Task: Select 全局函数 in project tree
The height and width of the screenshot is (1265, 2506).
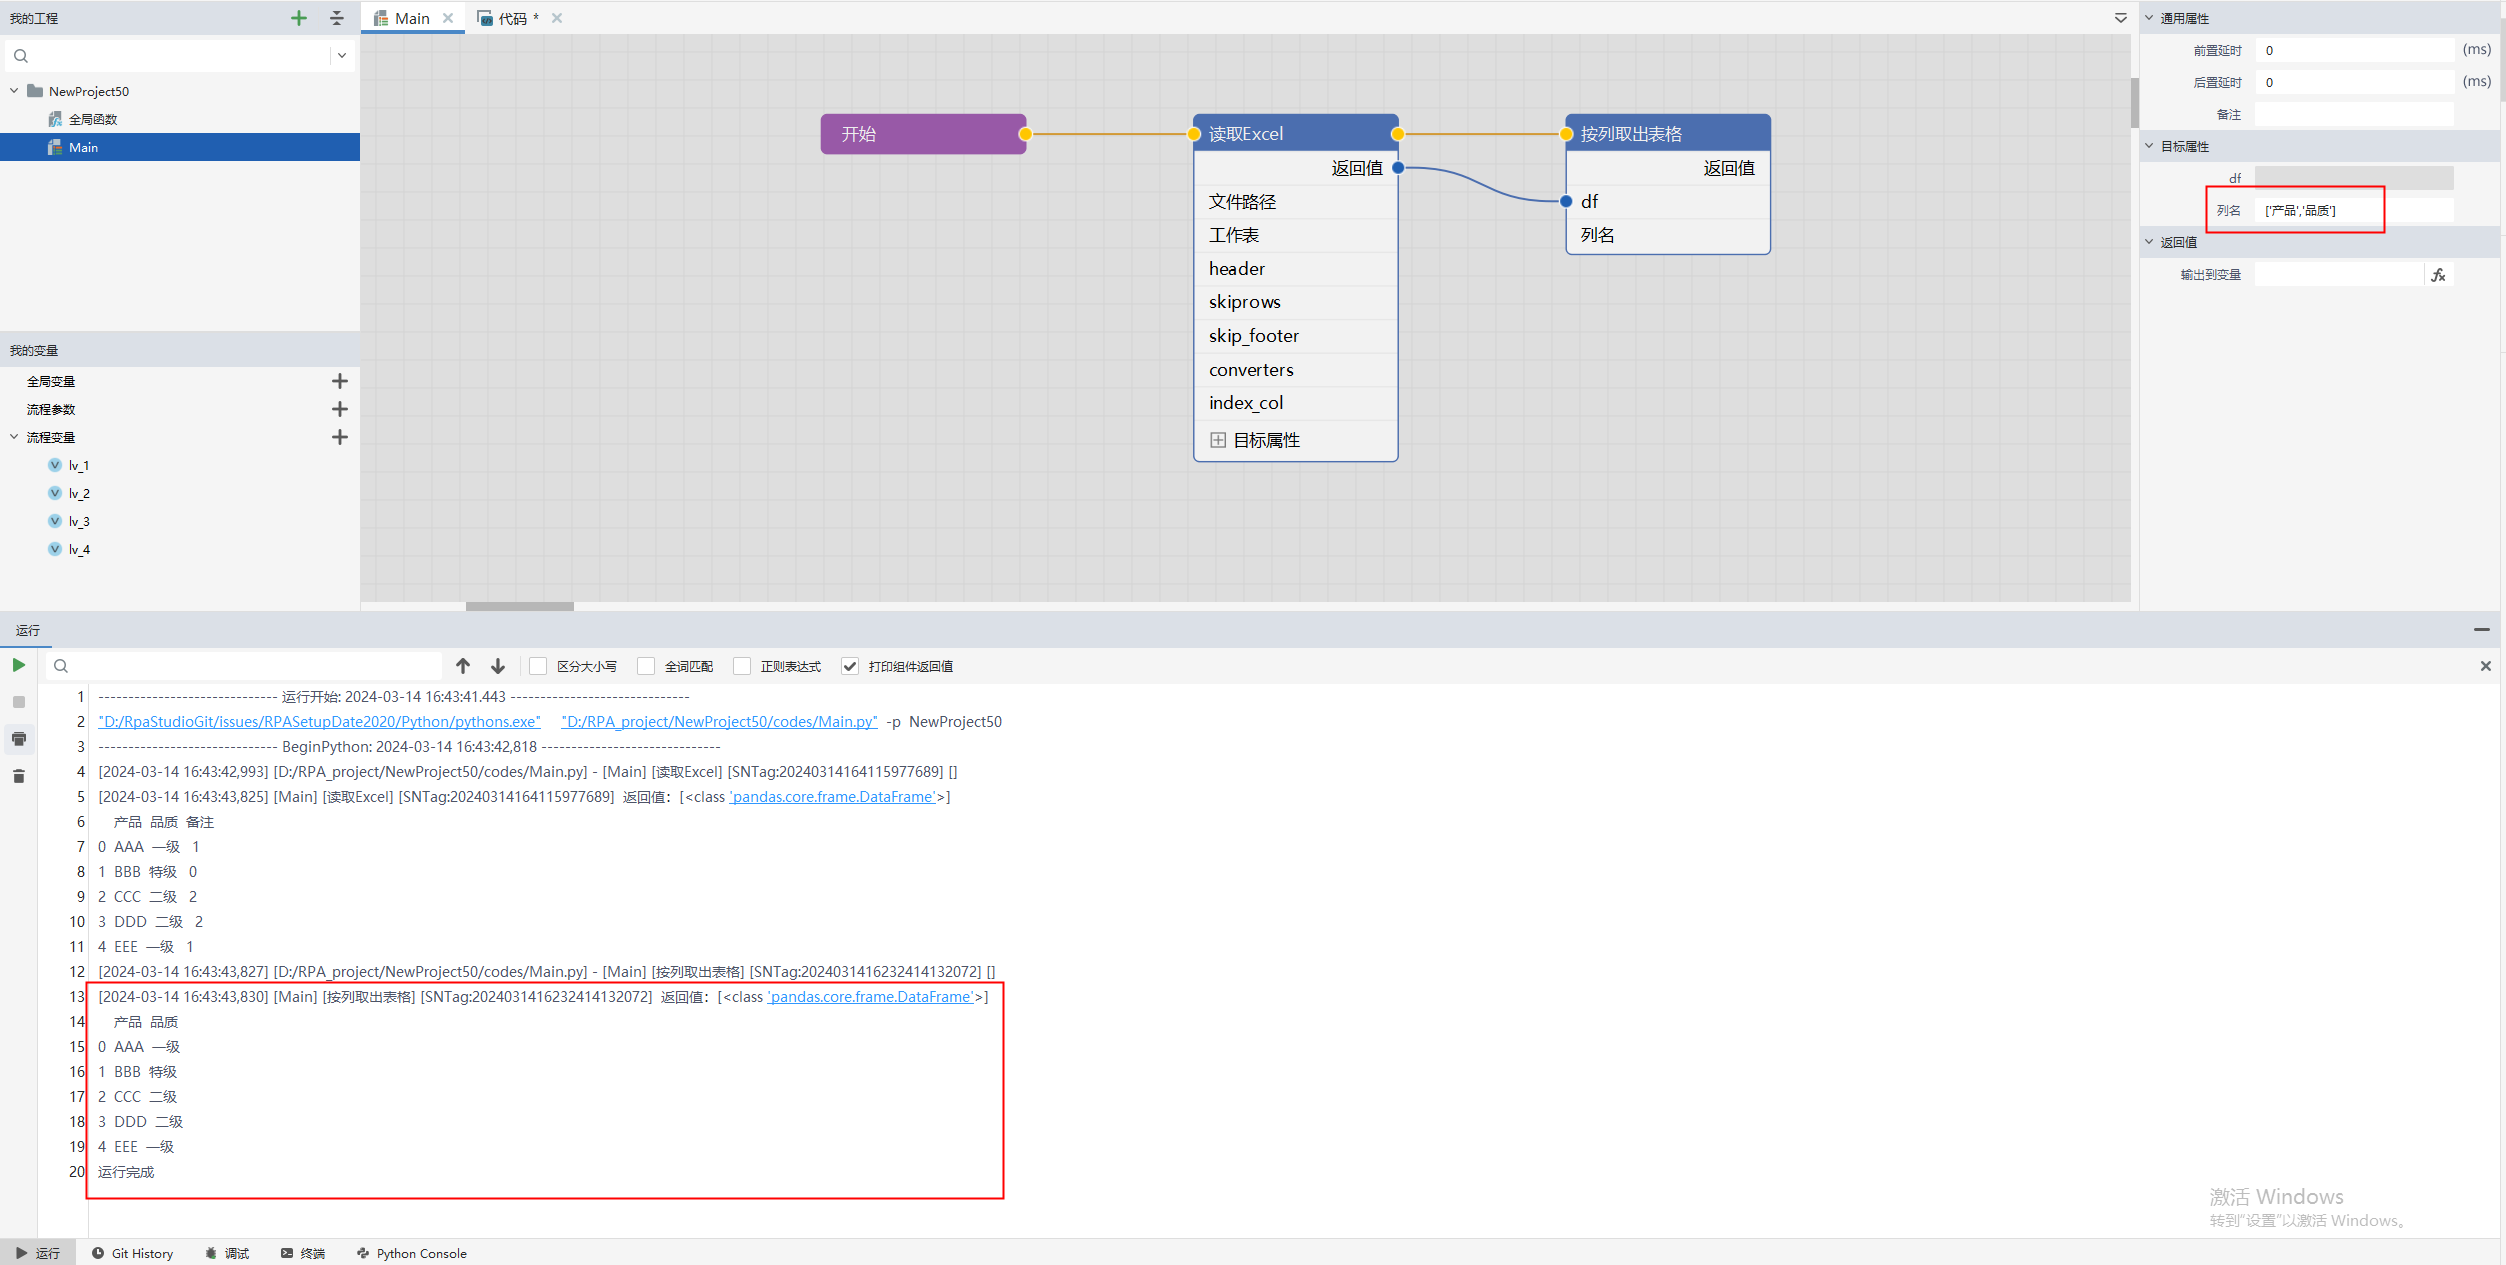Action: pos(92,119)
